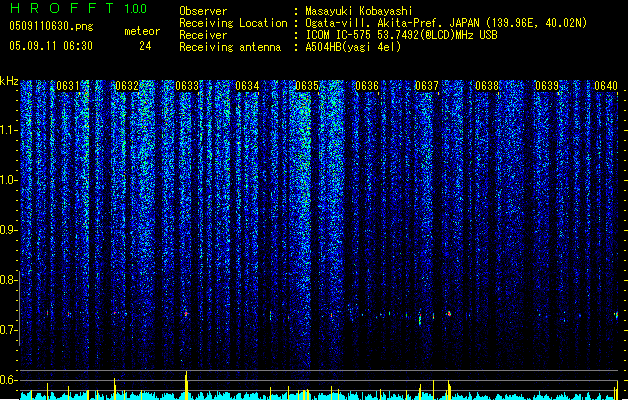Click the meteor count value 24
The image size is (629, 400).
145,46
